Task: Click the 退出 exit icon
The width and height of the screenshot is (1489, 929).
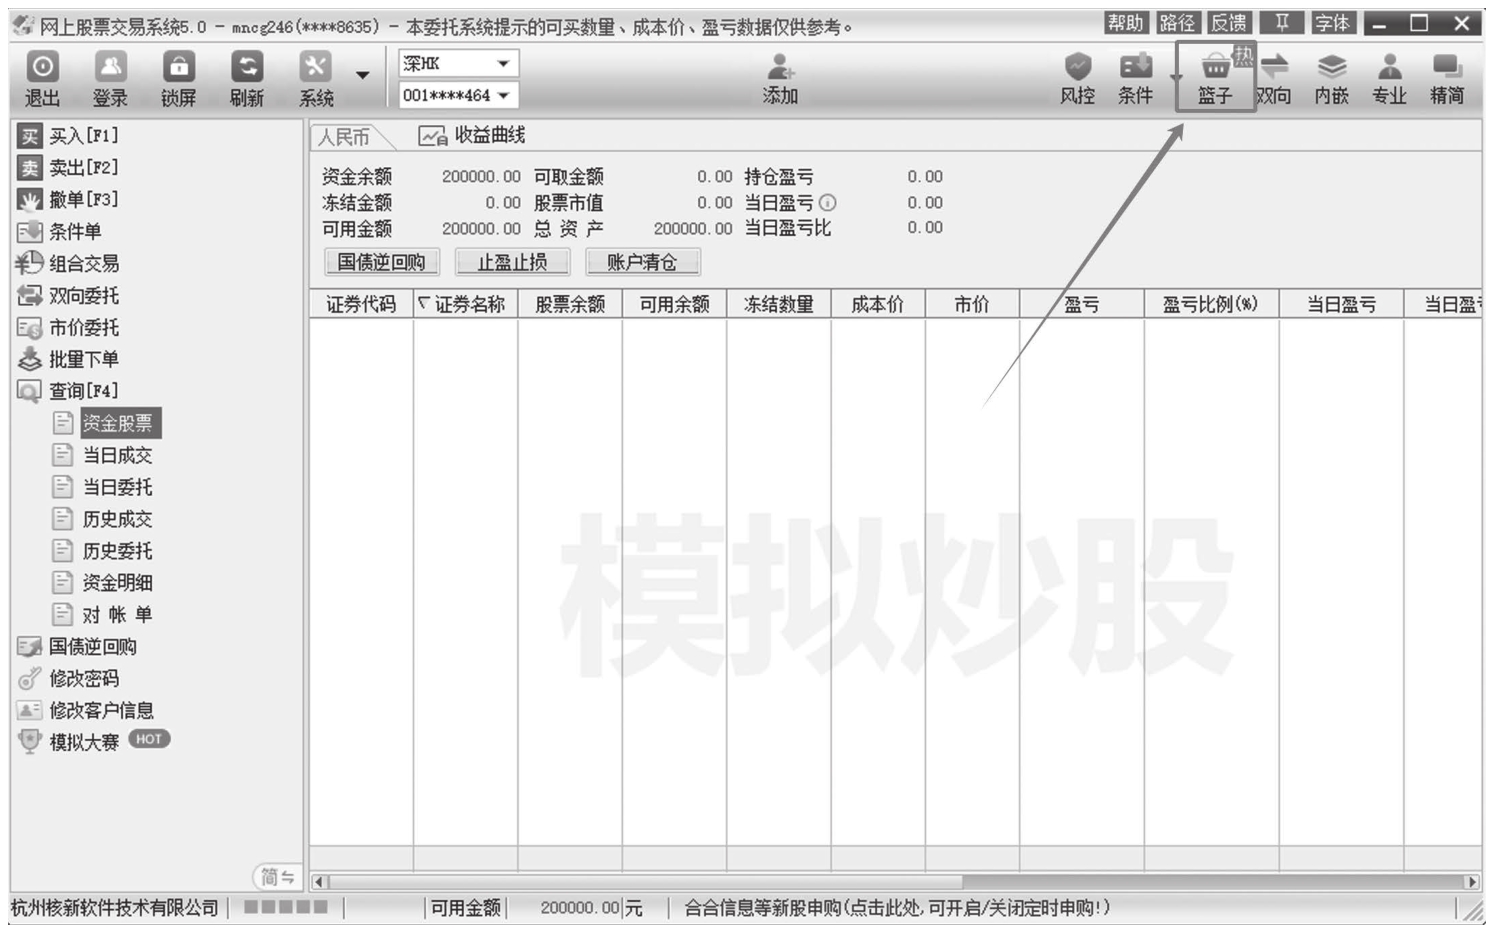Action: tap(42, 79)
